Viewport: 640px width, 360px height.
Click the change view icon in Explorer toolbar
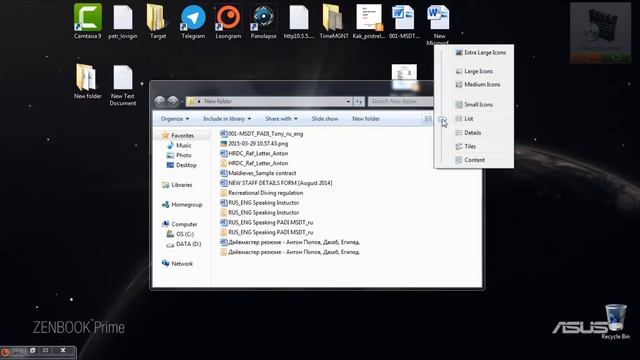coord(427,119)
